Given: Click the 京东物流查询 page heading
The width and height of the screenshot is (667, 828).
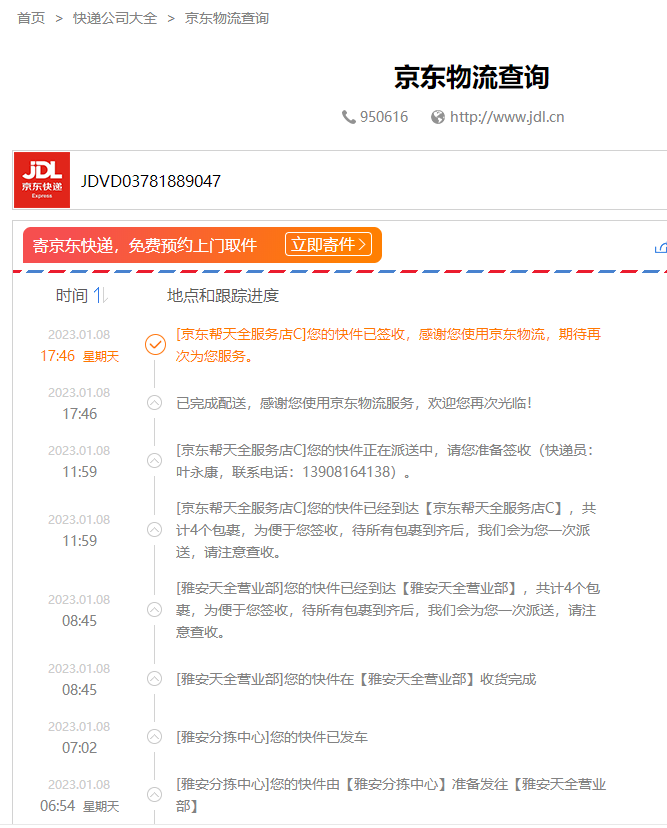Looking at the screenshot, I should [x=472, y=77].
